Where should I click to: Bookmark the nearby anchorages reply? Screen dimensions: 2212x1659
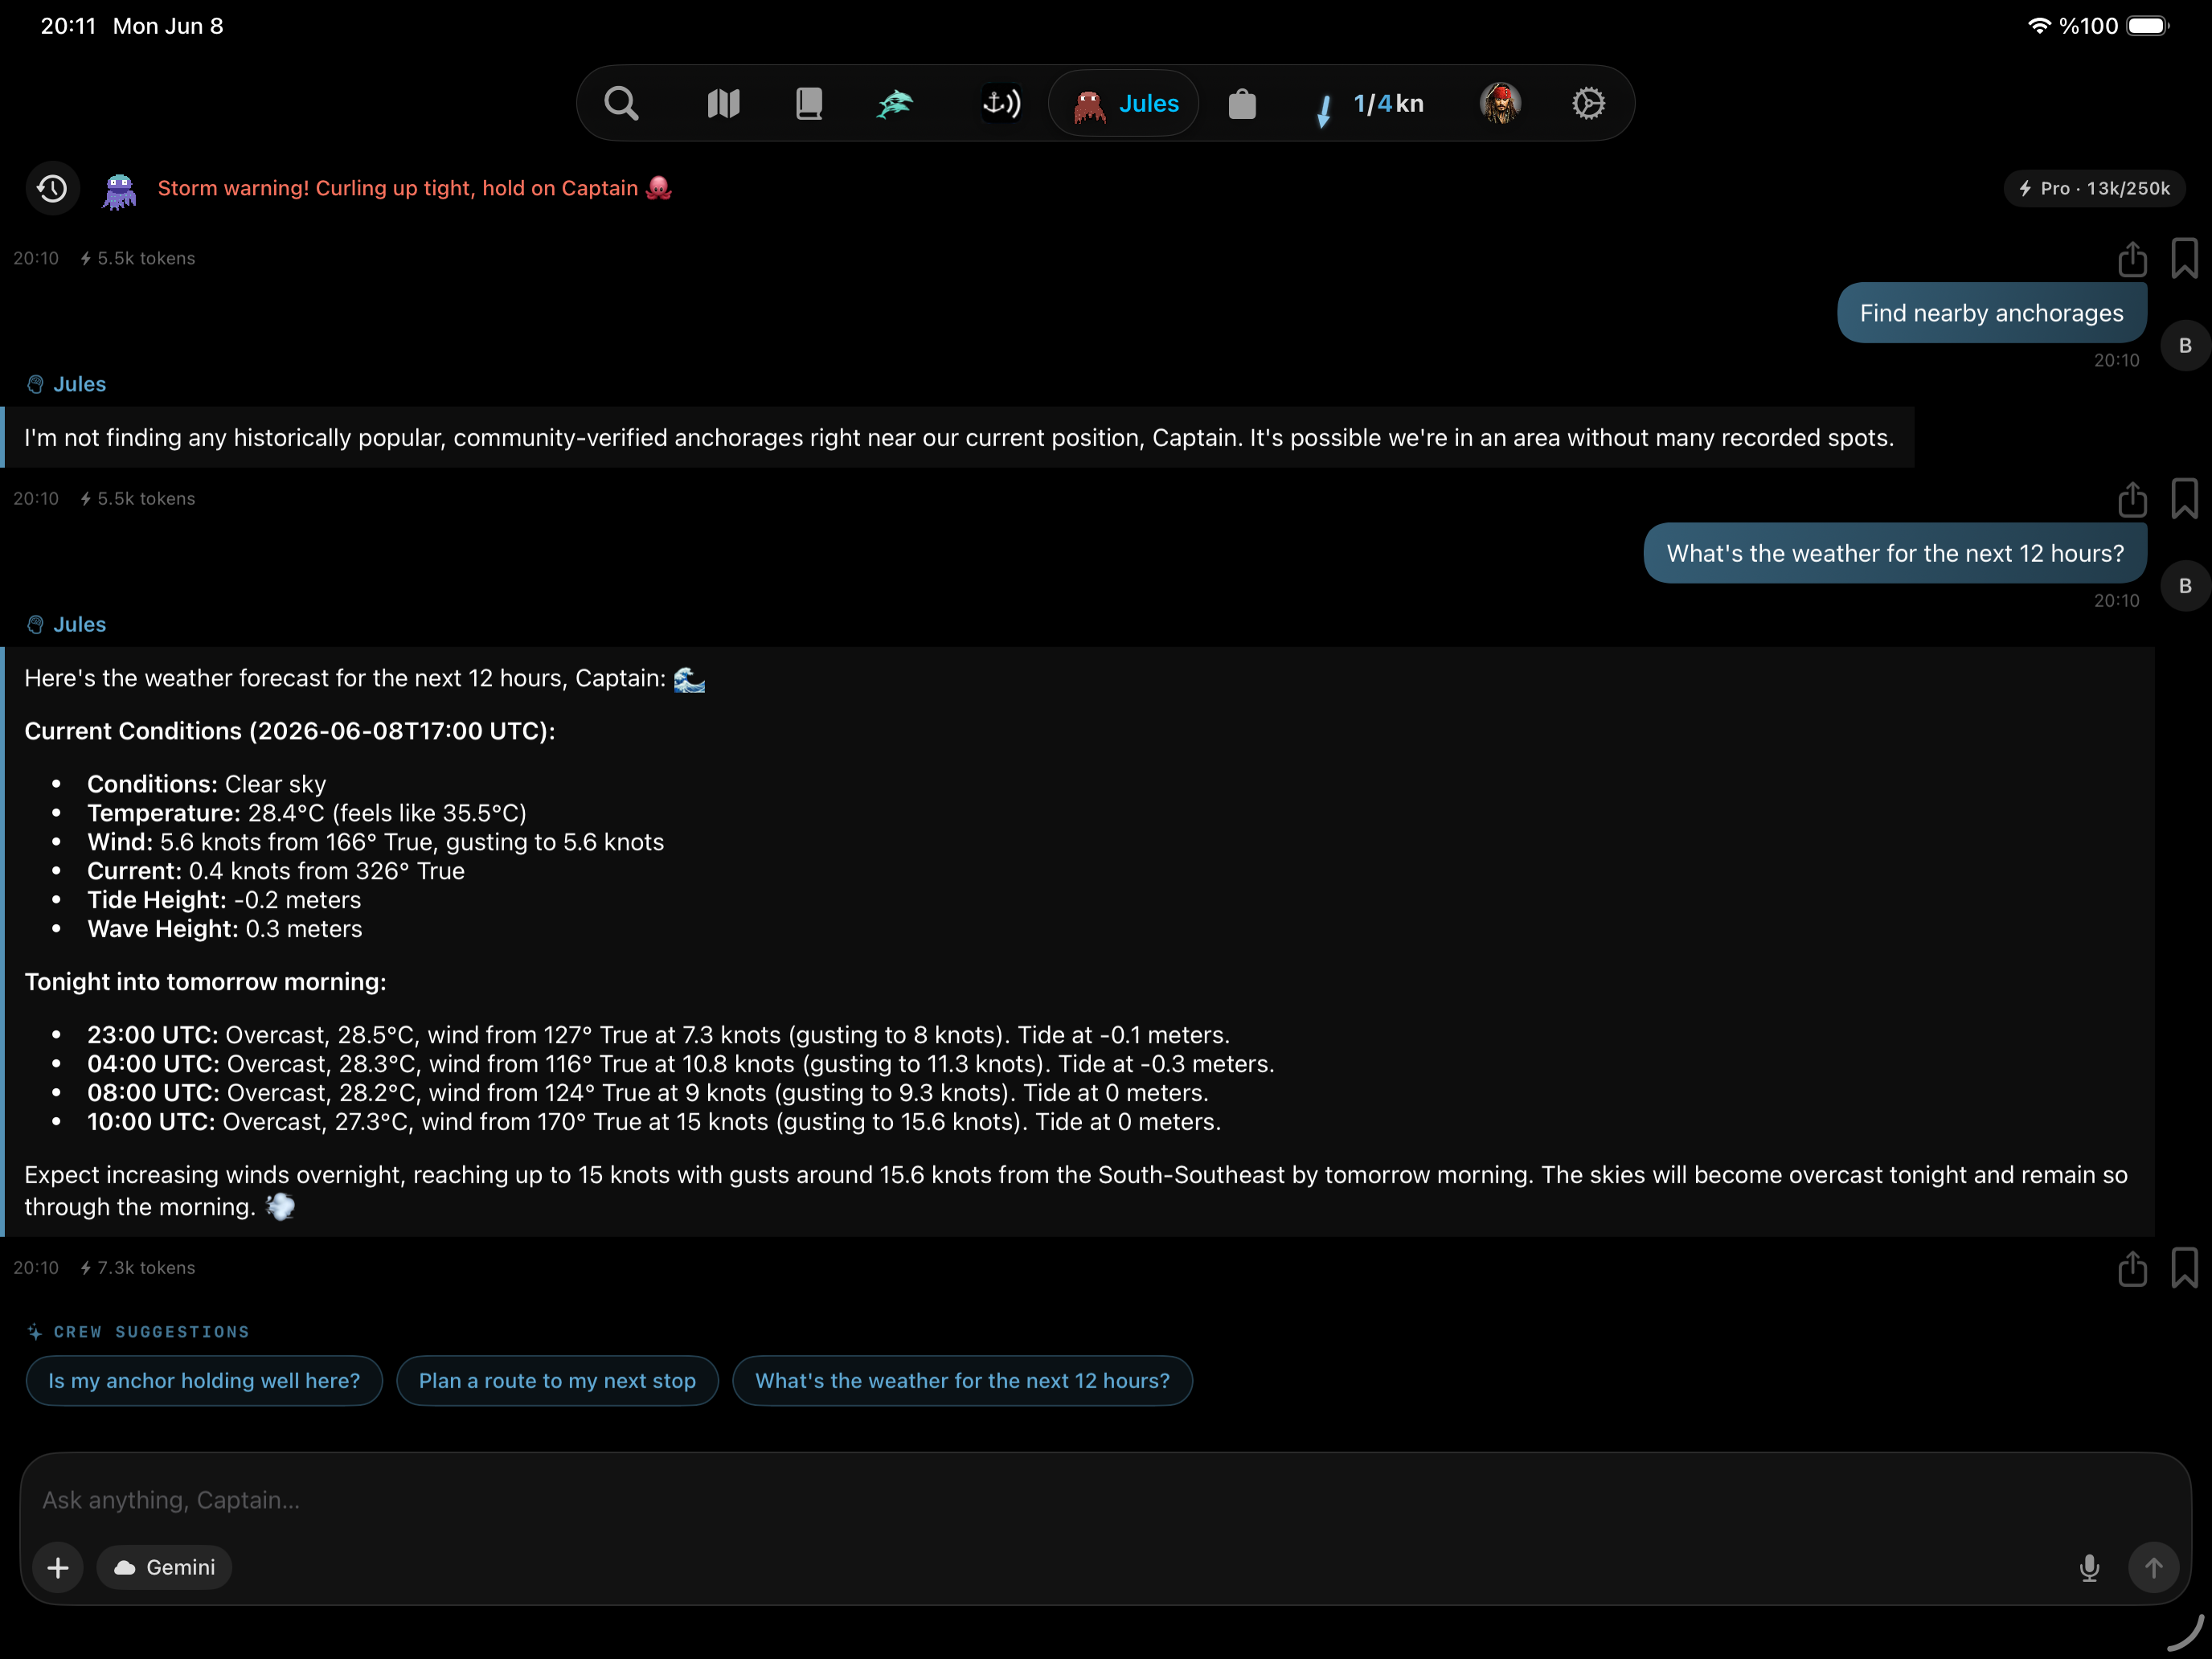pyautogui.click(x=2184, y=499)
